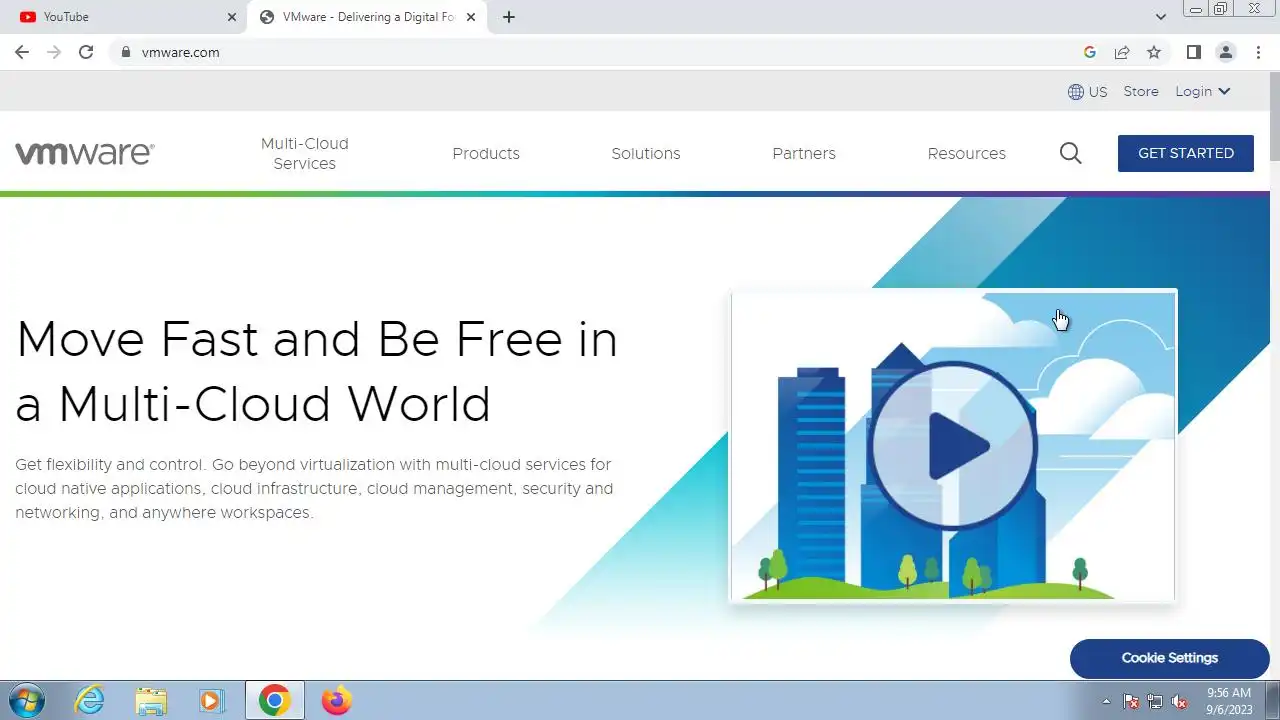Viewport: 1280px width, 720px height.
Task: Launch Firefox from taskbar
Action: coord(337,700)
